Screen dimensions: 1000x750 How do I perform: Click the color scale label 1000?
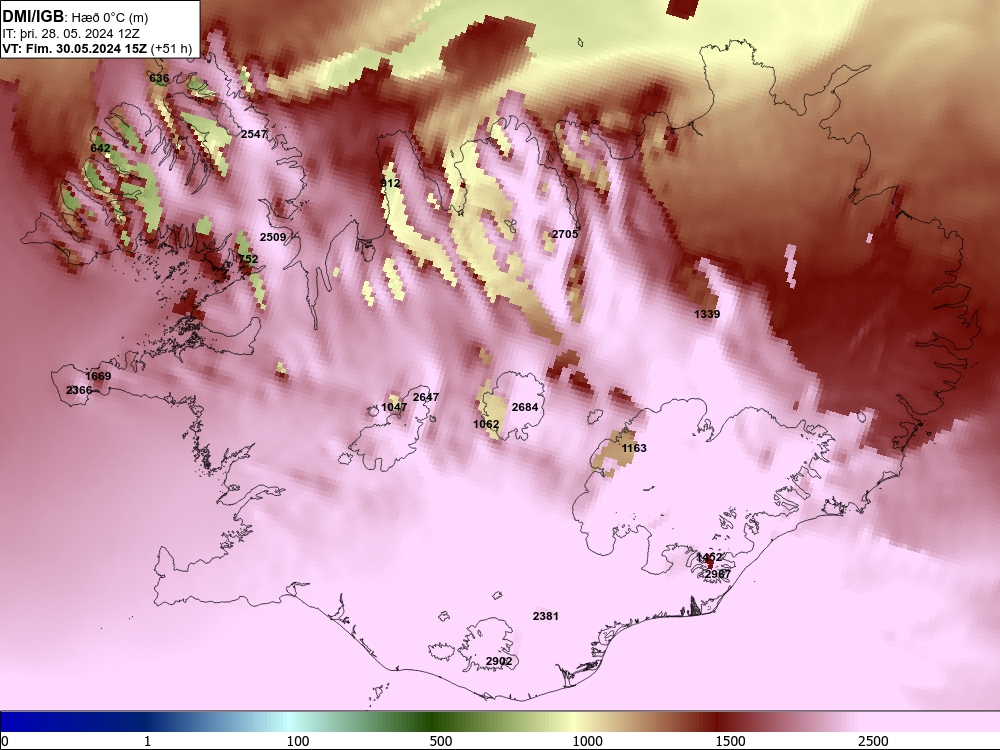point(587,742)
